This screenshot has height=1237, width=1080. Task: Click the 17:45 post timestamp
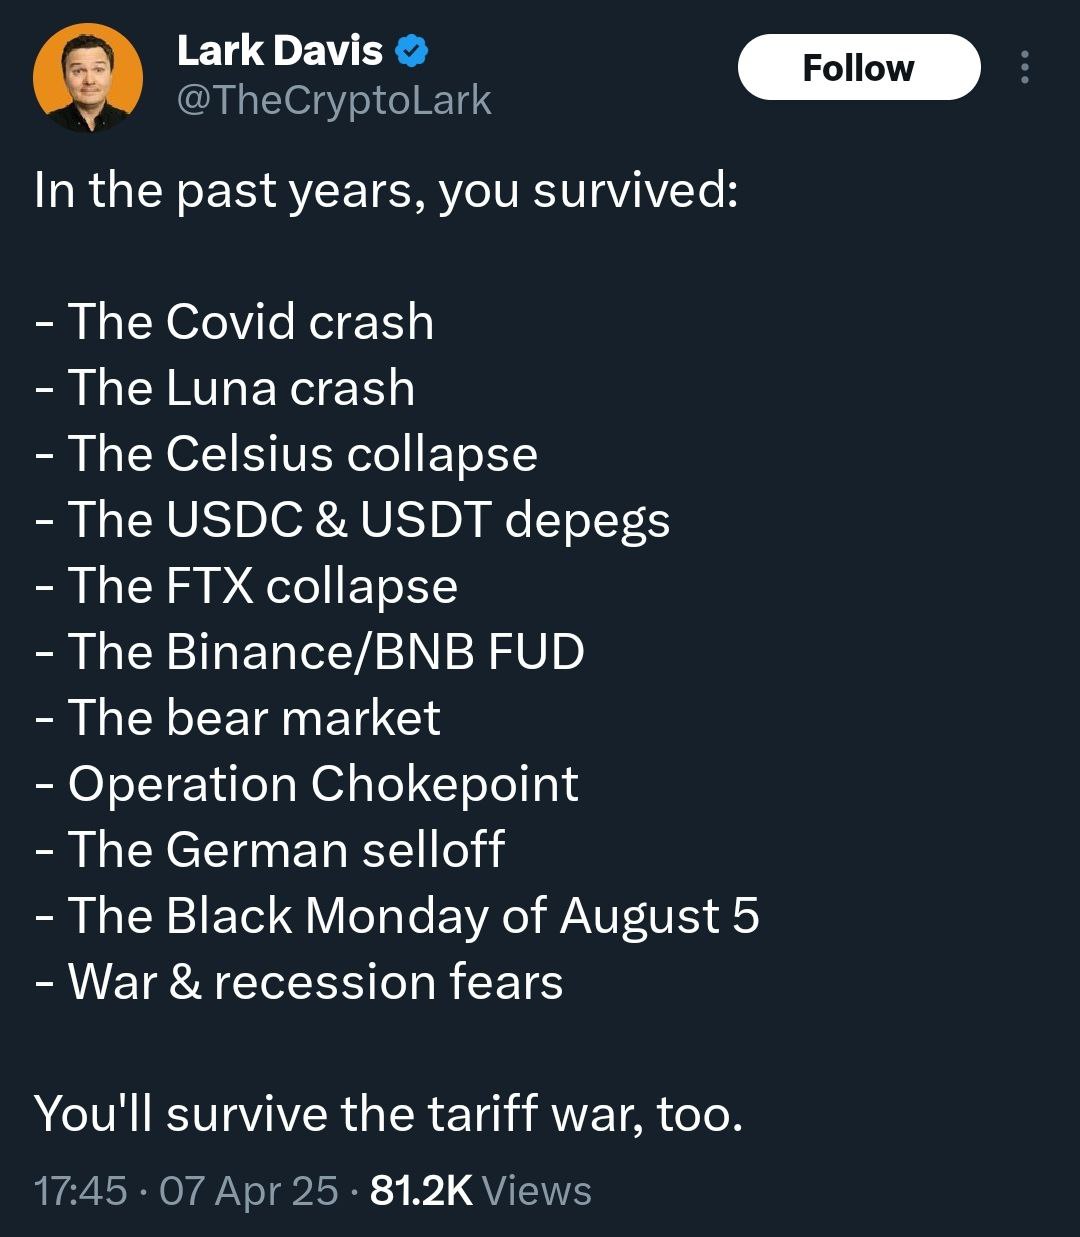pyautogui.click(x=80, y=1191)
